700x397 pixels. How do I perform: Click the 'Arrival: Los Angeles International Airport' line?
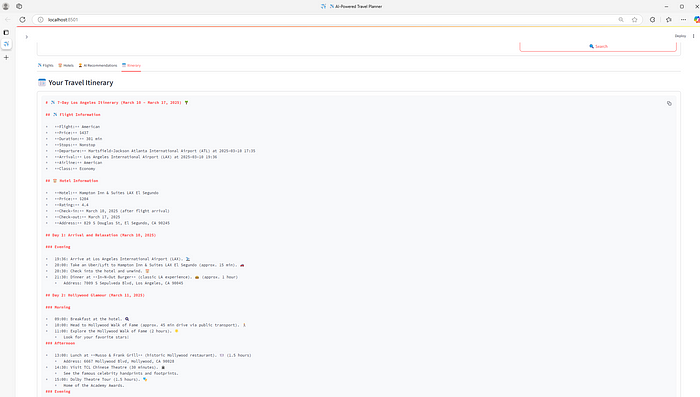(x=136, y=157)
